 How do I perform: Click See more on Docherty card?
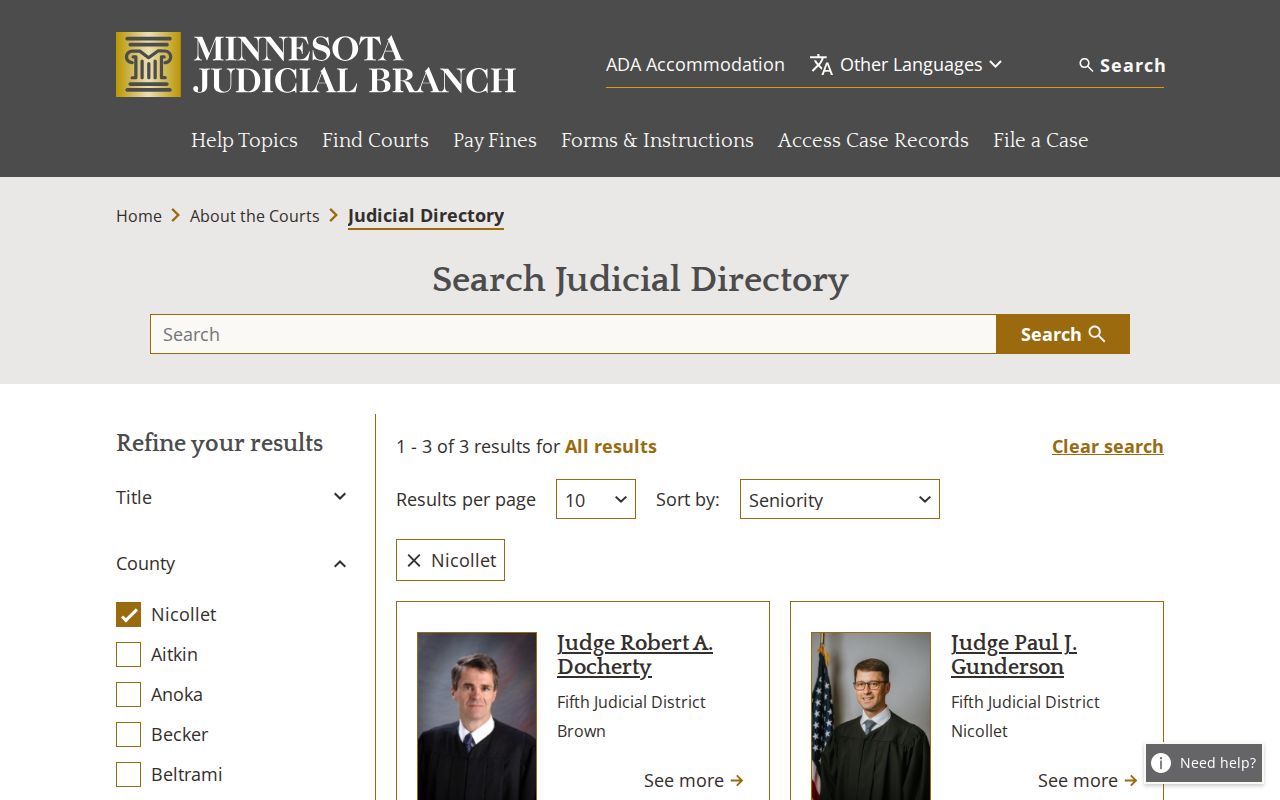(x=694, y=780)
